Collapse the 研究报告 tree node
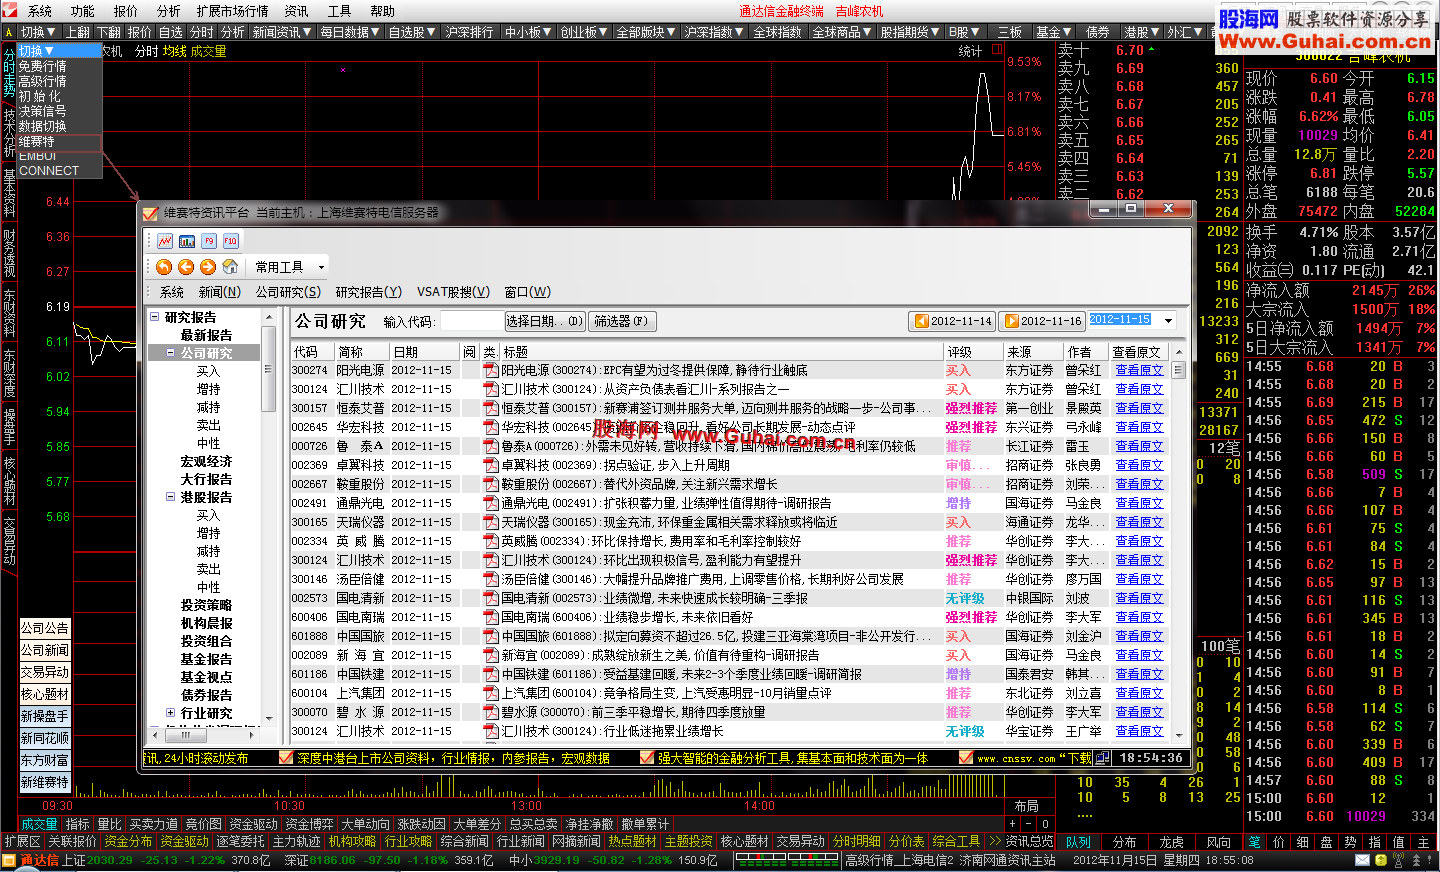The height and width of the screenshot is (872, 1440). coord(155,317)
